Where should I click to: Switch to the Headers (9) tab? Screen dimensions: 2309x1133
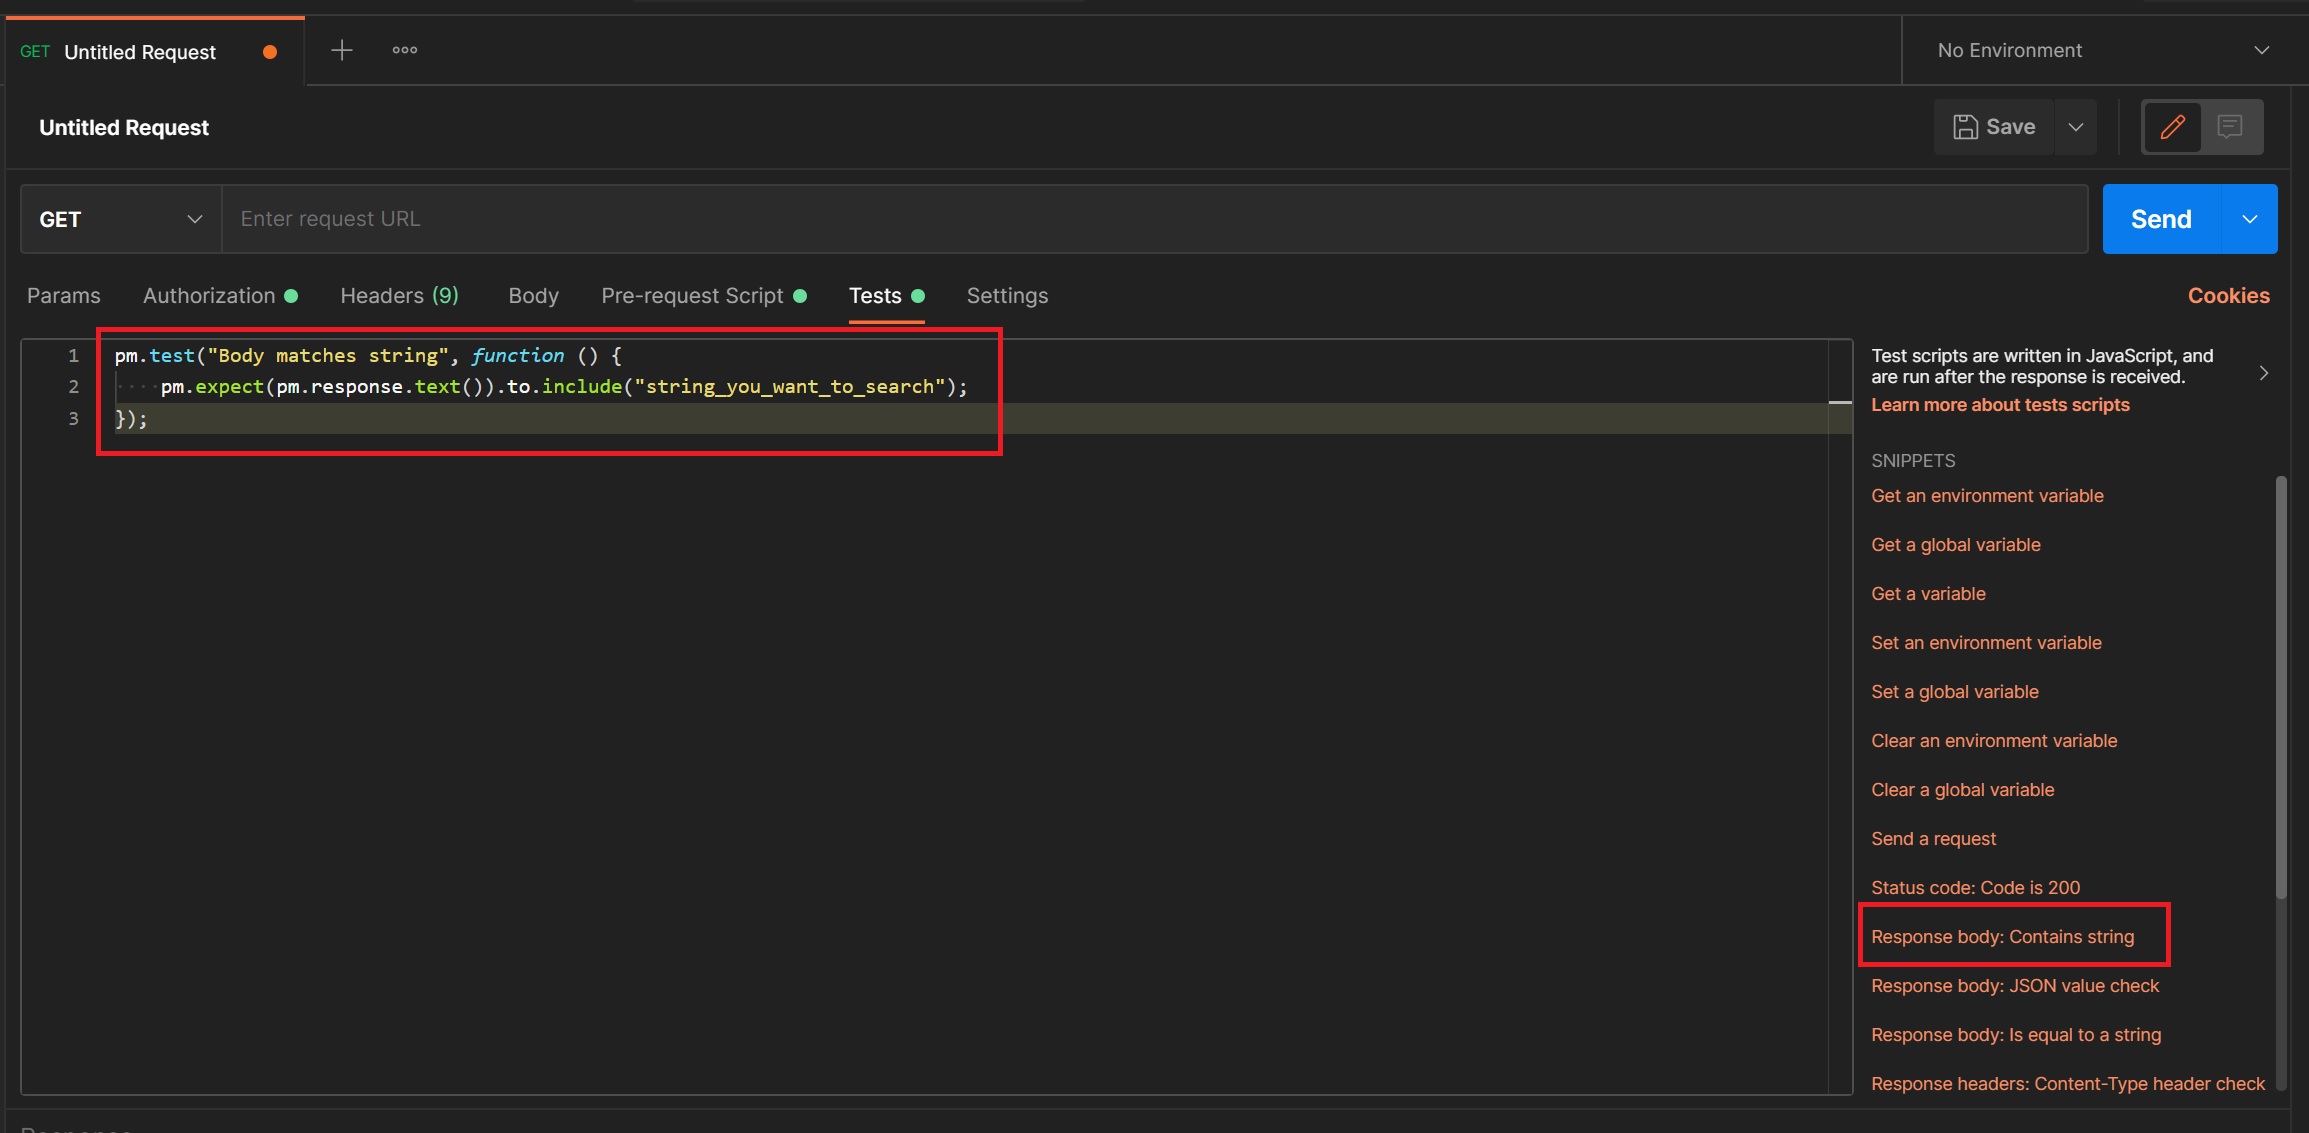click(x=399, y=296)
